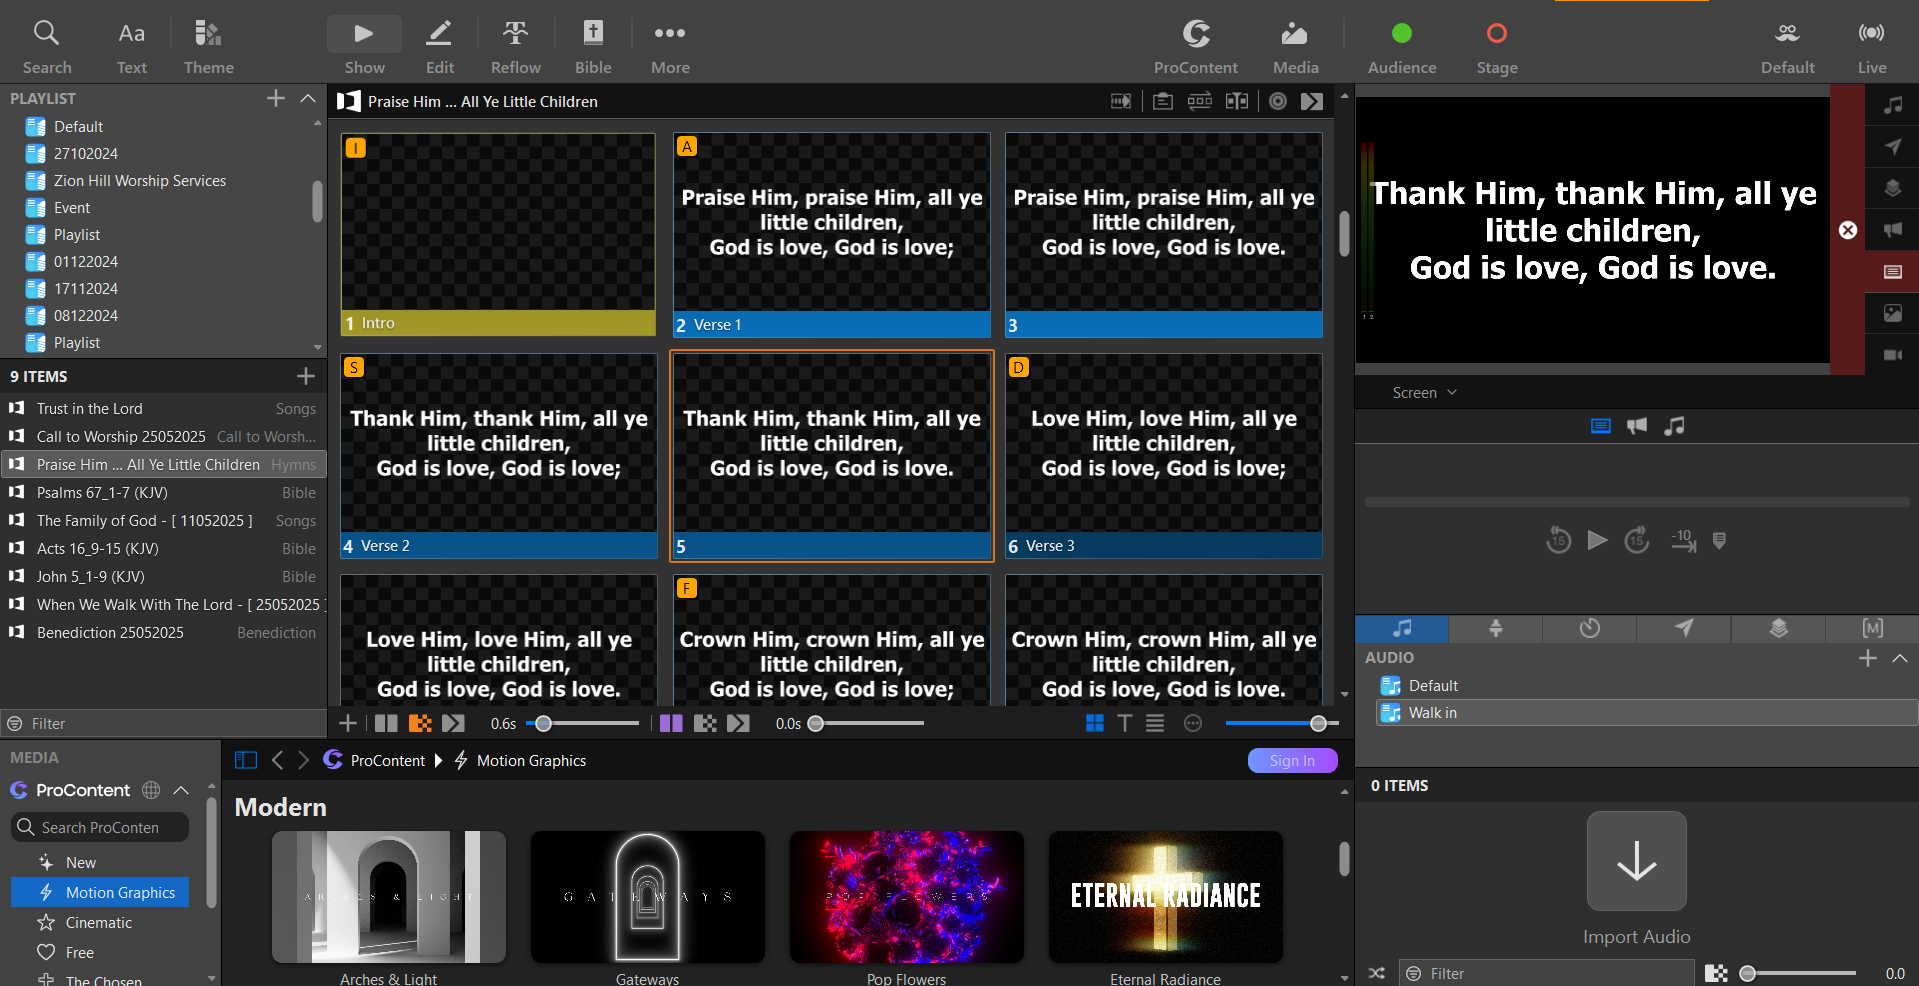Adjust the slide thumbnail size slider
This screenshot has width=1919, height=986.
(1318, 723)
